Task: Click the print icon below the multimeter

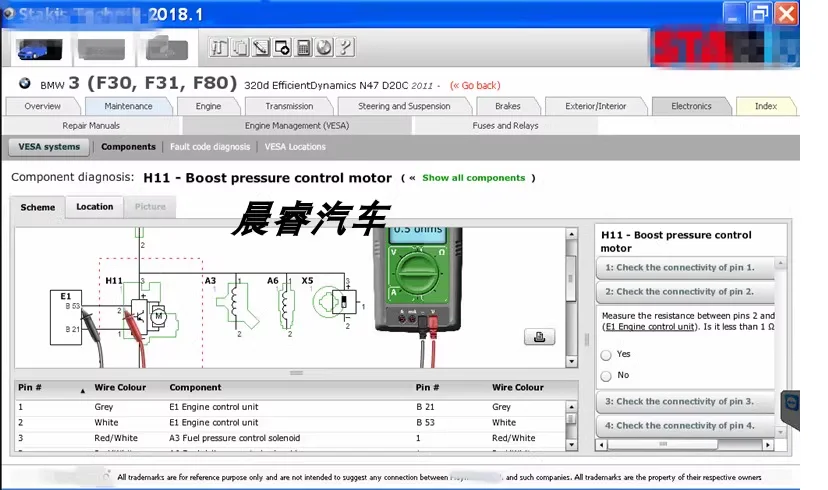Action: click(539, 337)
